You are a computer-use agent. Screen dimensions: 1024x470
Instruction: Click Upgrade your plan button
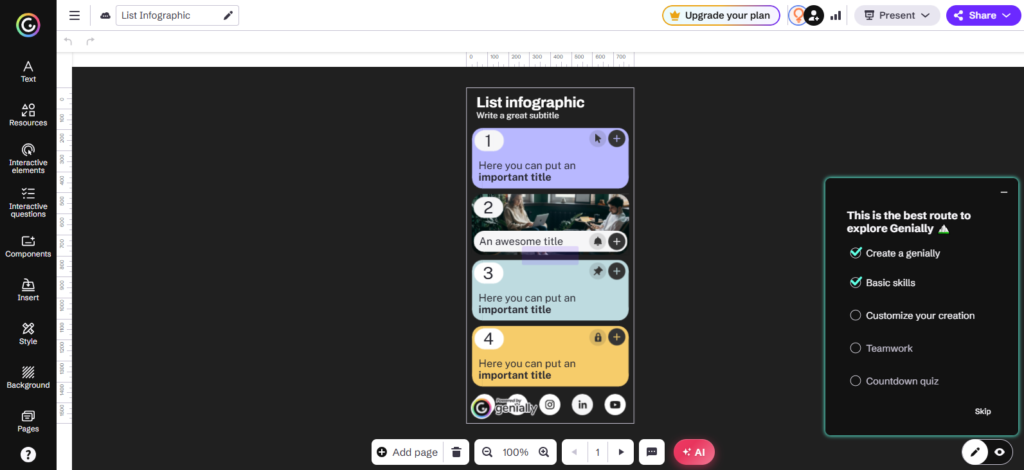[x=721, y=16]
